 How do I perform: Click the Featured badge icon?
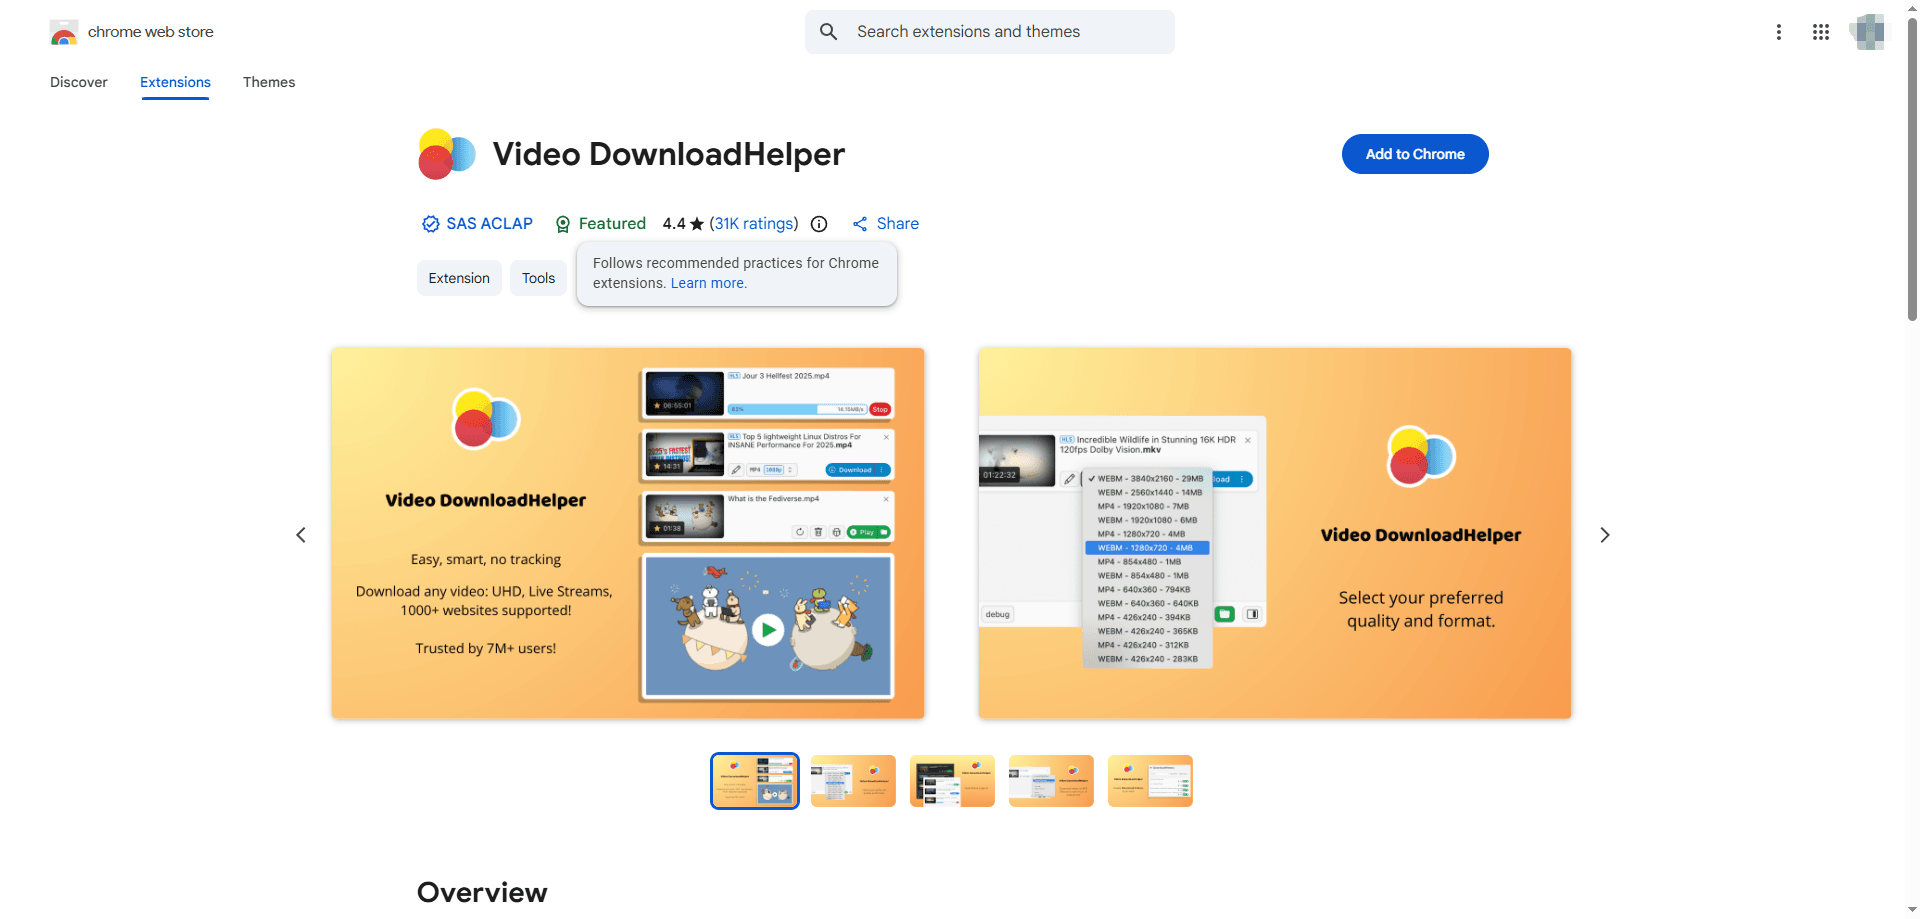point(563,224)
